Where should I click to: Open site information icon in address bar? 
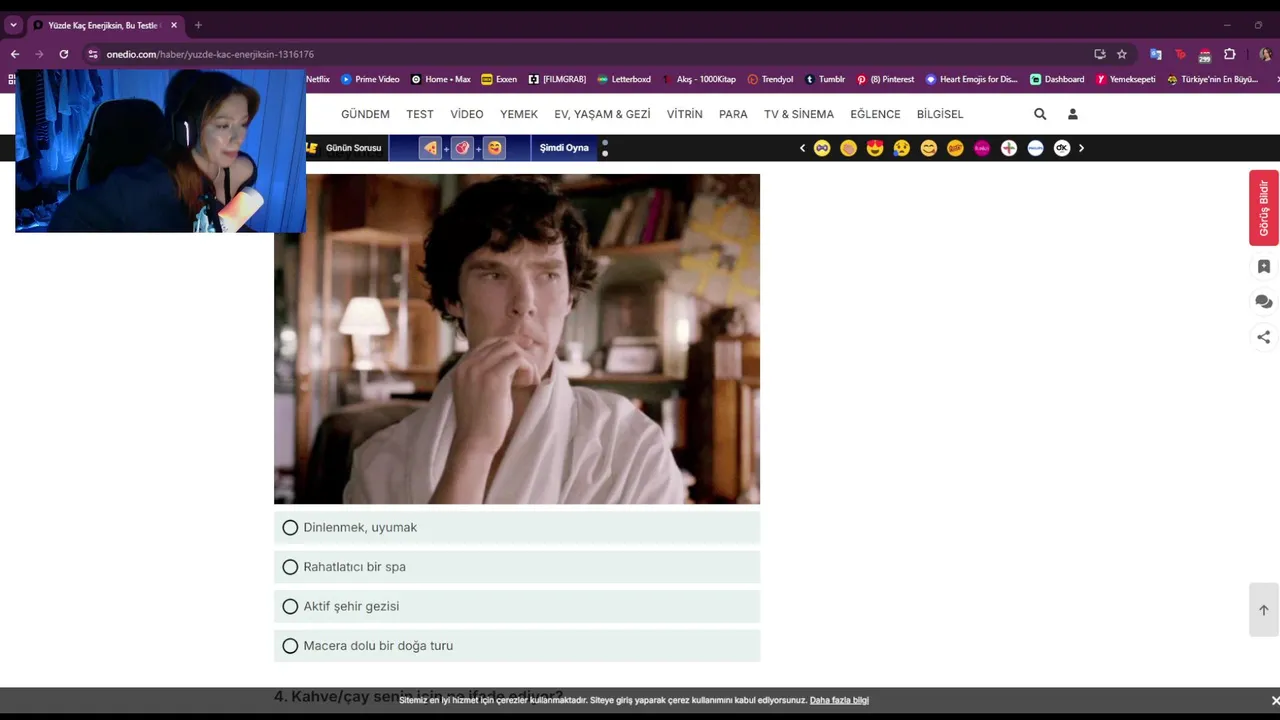click(x=93, y=54)
